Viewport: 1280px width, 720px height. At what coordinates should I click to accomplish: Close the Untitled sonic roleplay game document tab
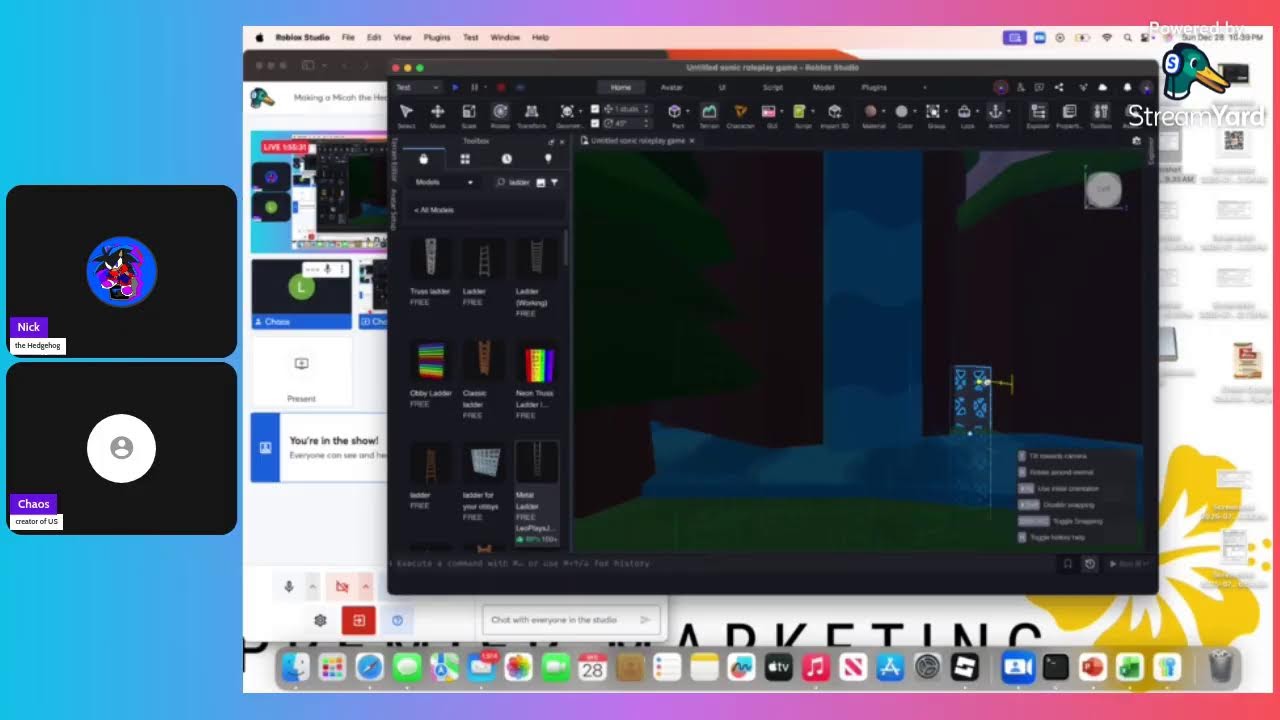point(692,141)
